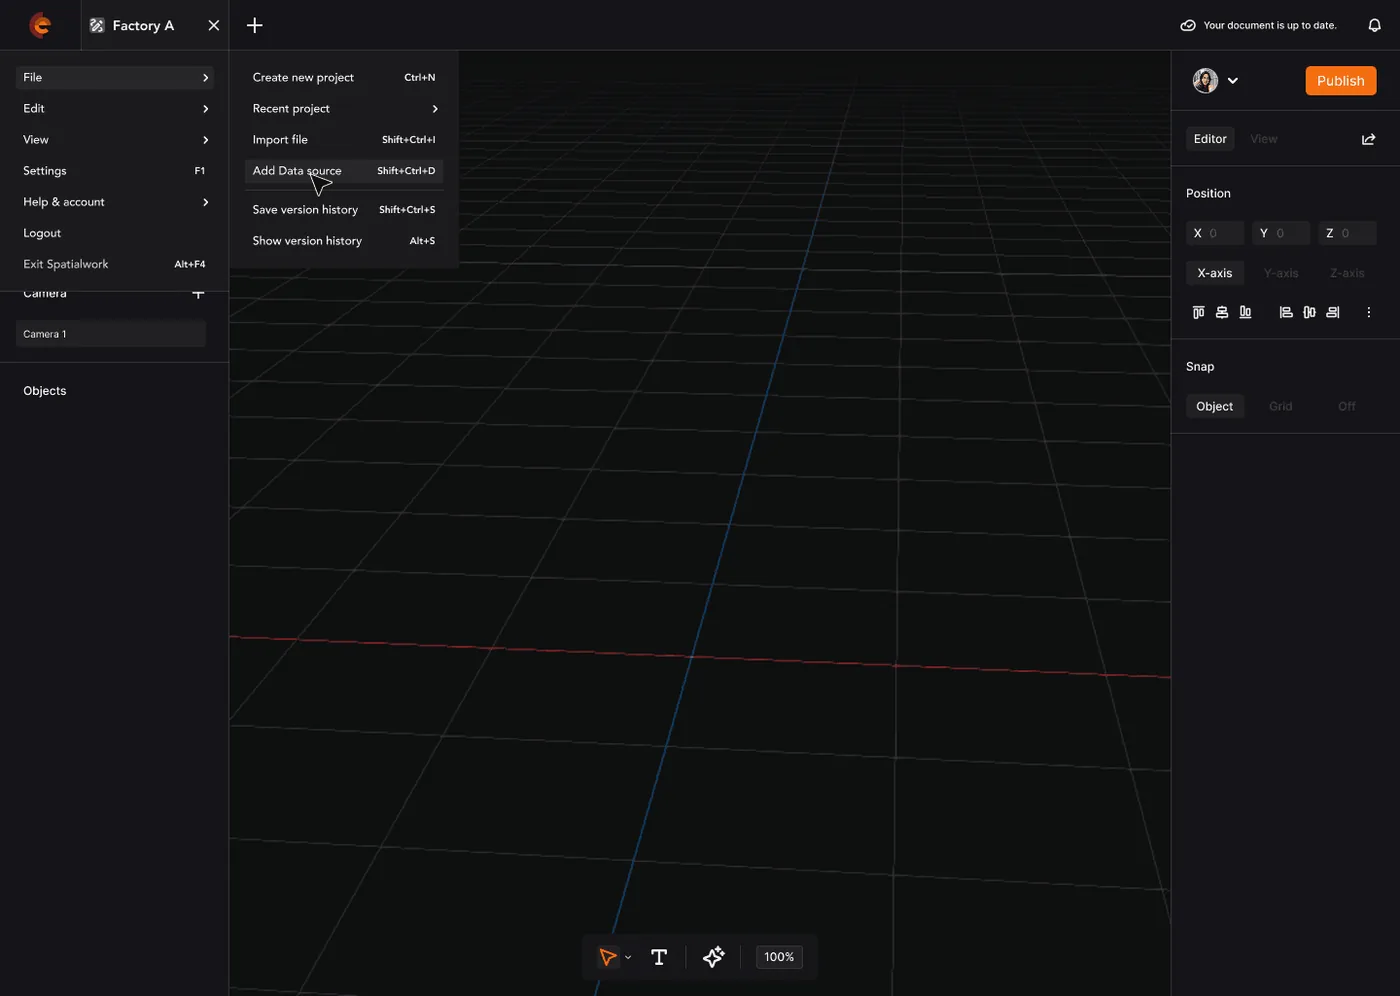1400x996 pixels.
Task: Open alignment more options menu
Action: (1369, 312)
